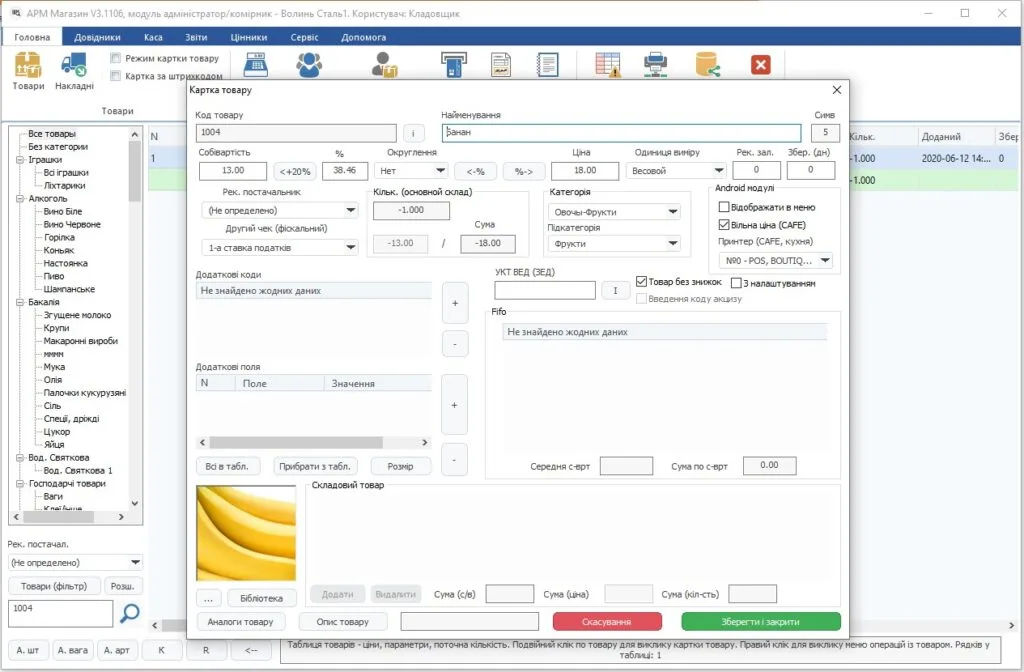Collapse the Бакалія tree node
The height and width of the screenshot is (672, 1024).
[x=20, y=302]
